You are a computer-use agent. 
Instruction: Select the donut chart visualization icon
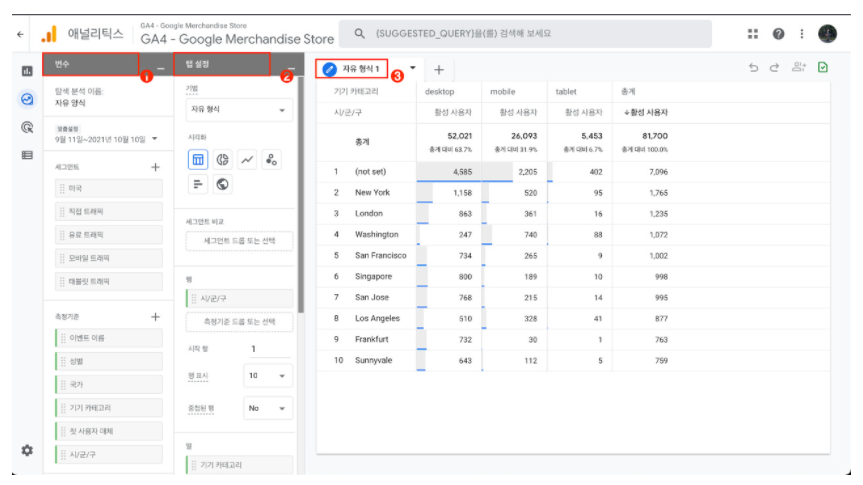tap(222, 160)
